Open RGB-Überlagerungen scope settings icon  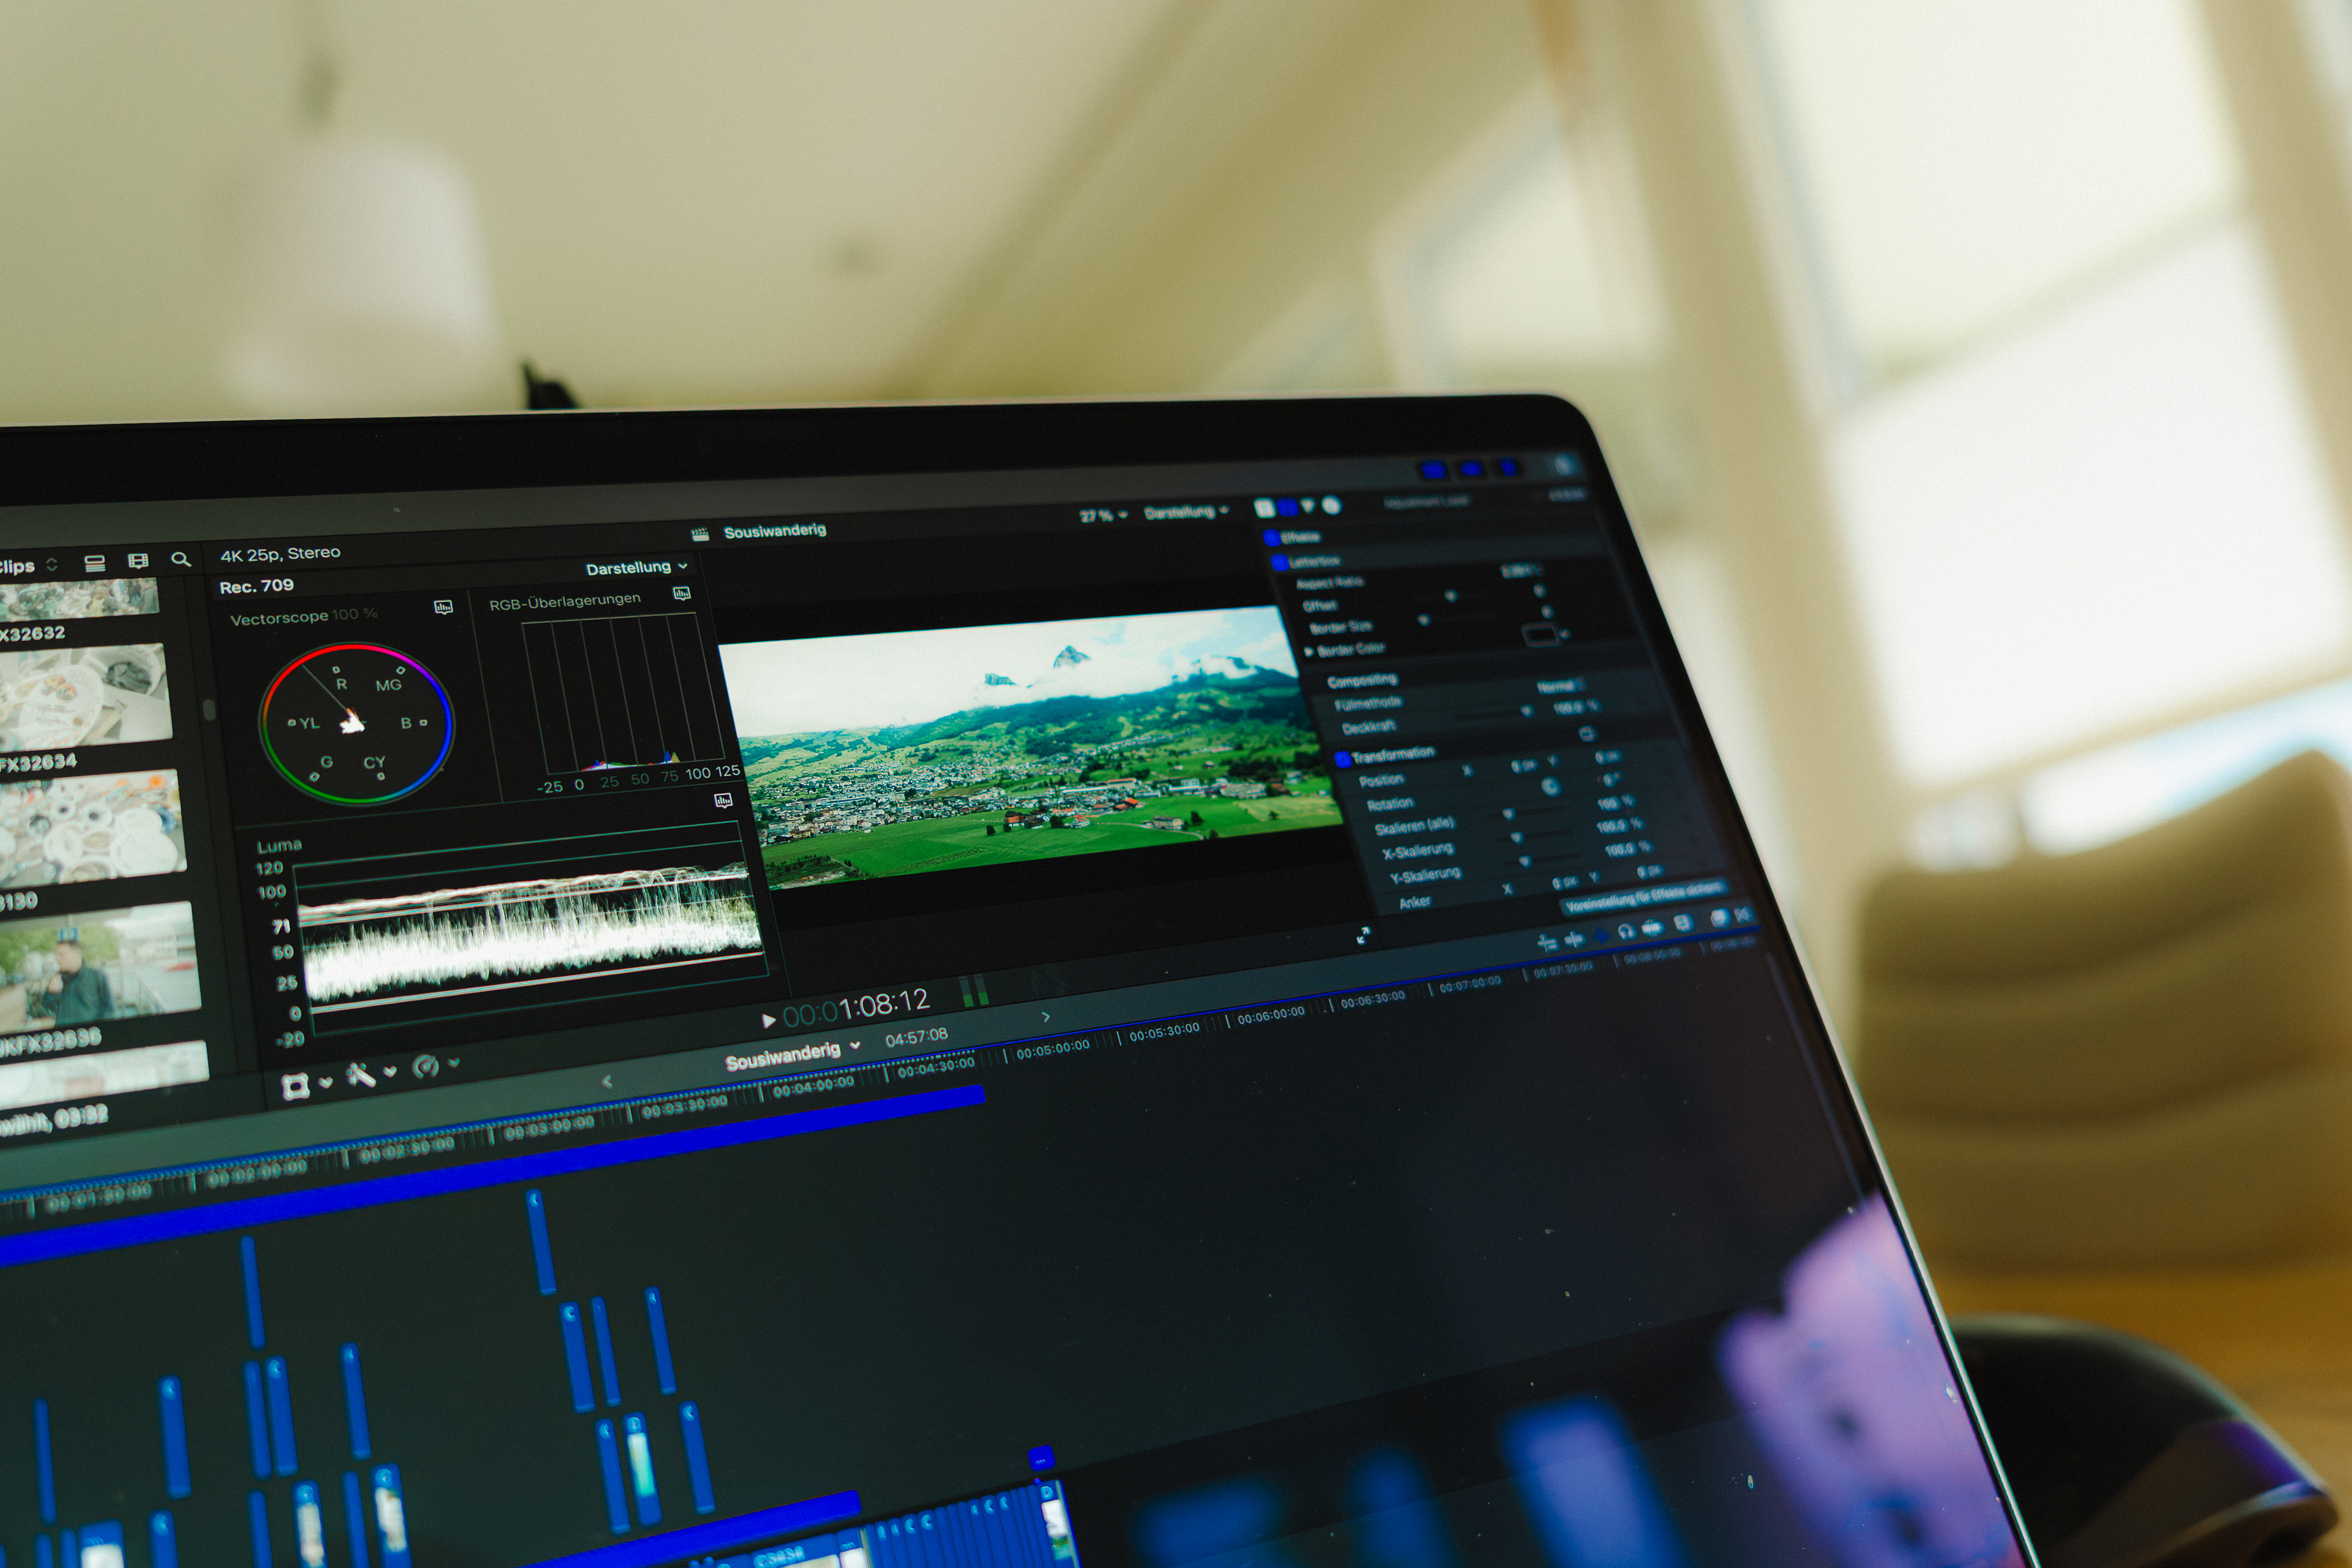tap(681, 594)
